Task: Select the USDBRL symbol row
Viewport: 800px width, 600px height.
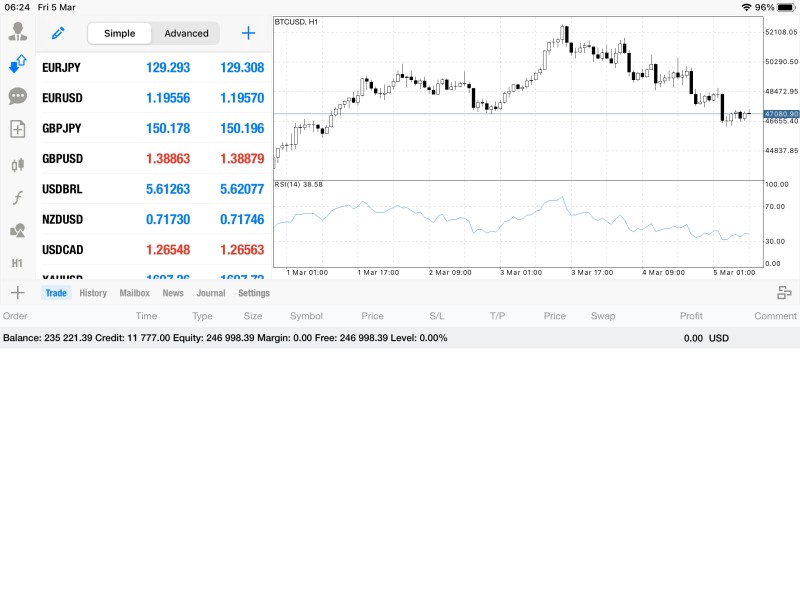Action: [x=154, y=189]
